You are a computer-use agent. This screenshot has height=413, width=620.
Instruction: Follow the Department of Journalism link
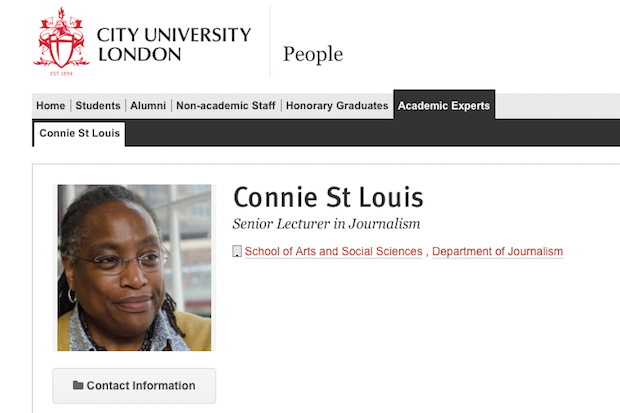pyautogui.click(x=497, y=252)
